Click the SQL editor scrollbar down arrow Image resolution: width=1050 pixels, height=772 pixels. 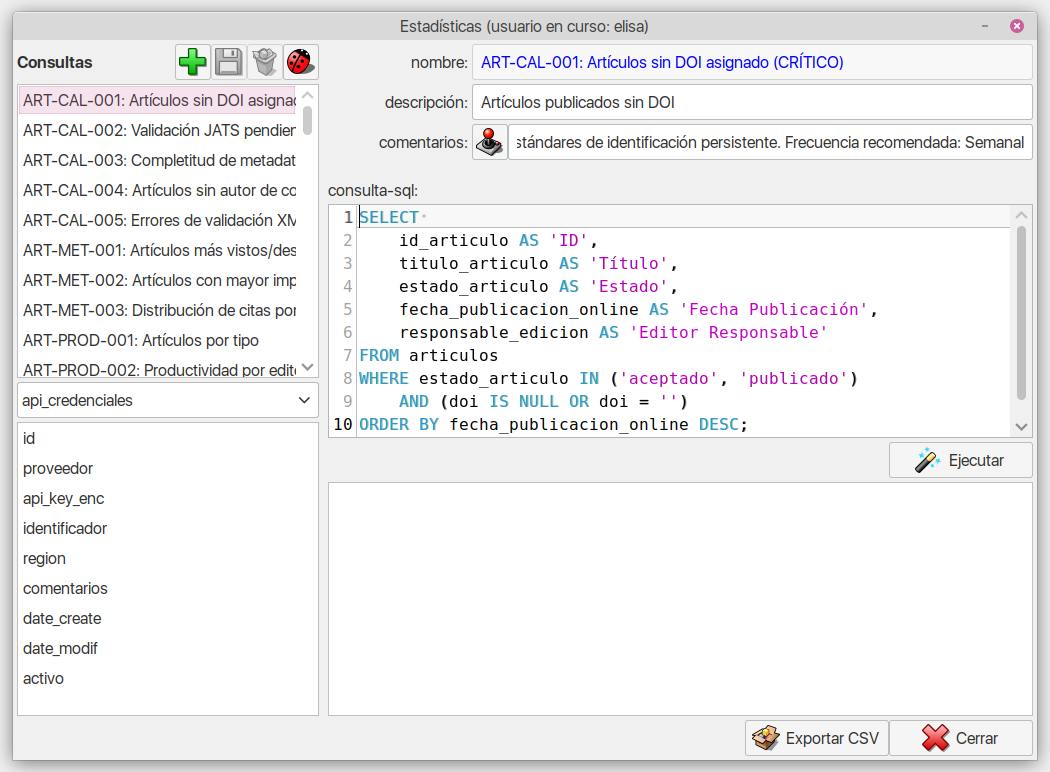pyautogui.click(x=1021, y=427)
